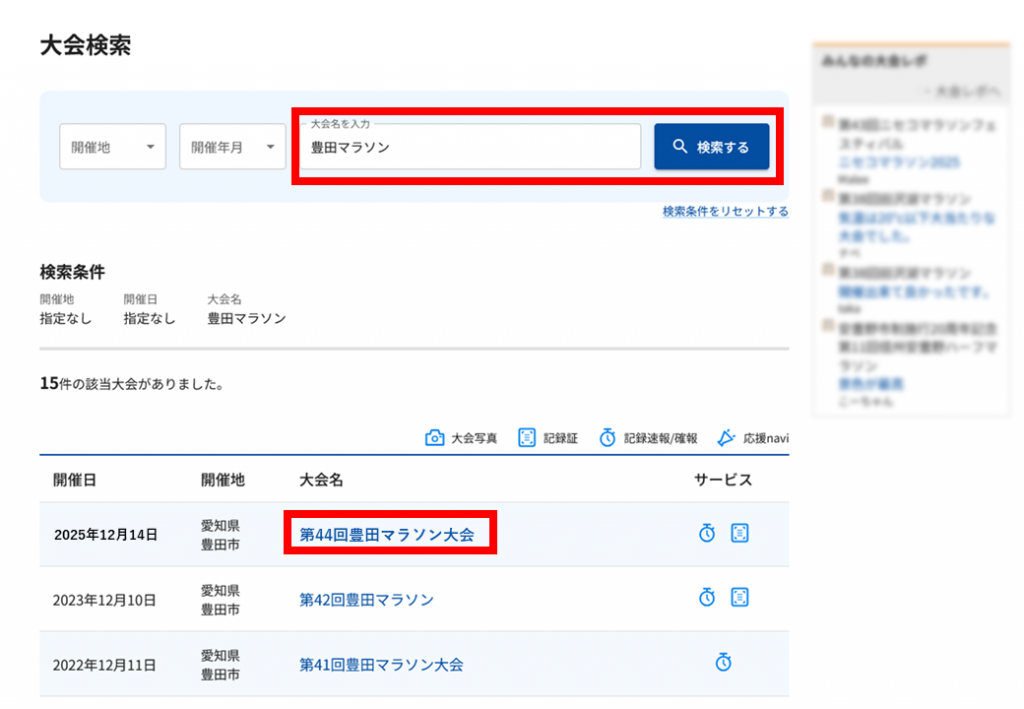Open the 開催地 dropdown
This screenshot has width=1024, height=709.
click(x=112, y=147)
